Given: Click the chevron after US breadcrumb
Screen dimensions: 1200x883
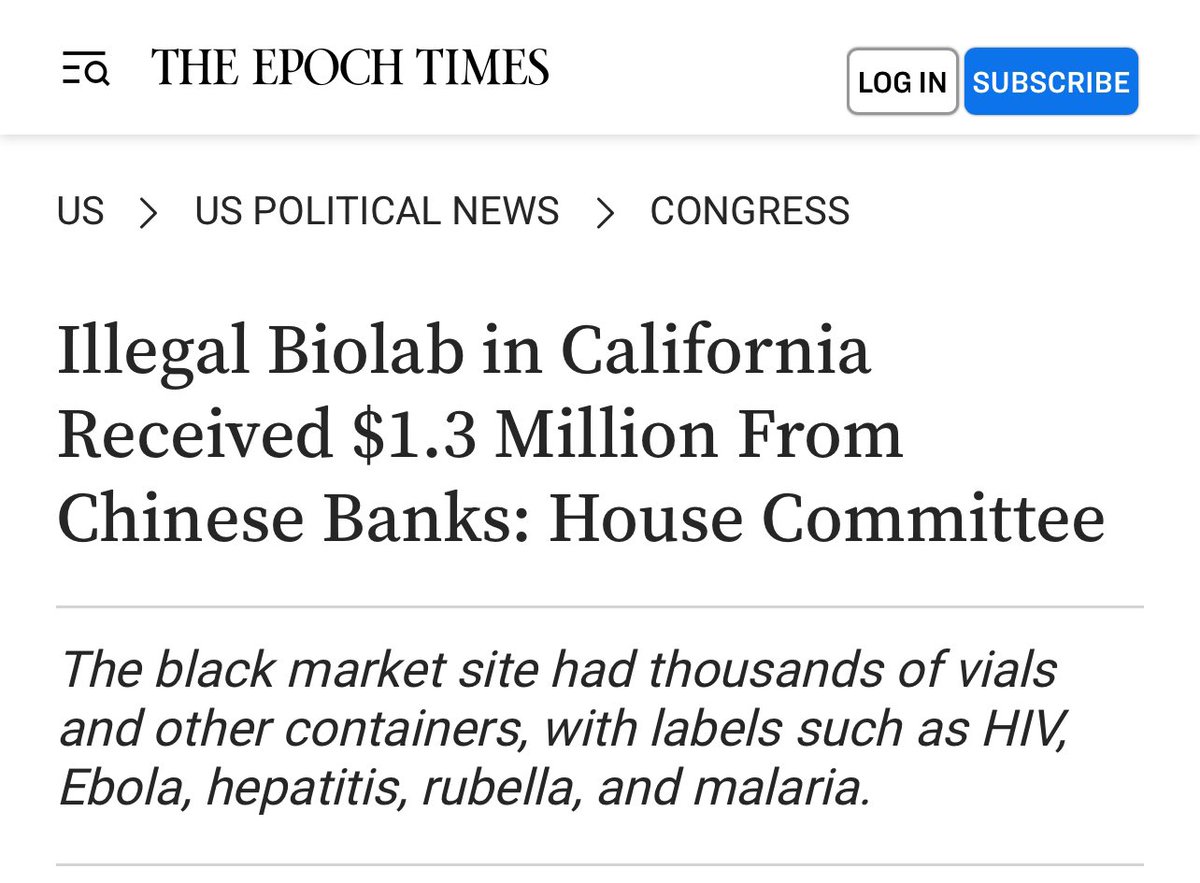Looking at the screenshot, I should (x=149, y=212).
